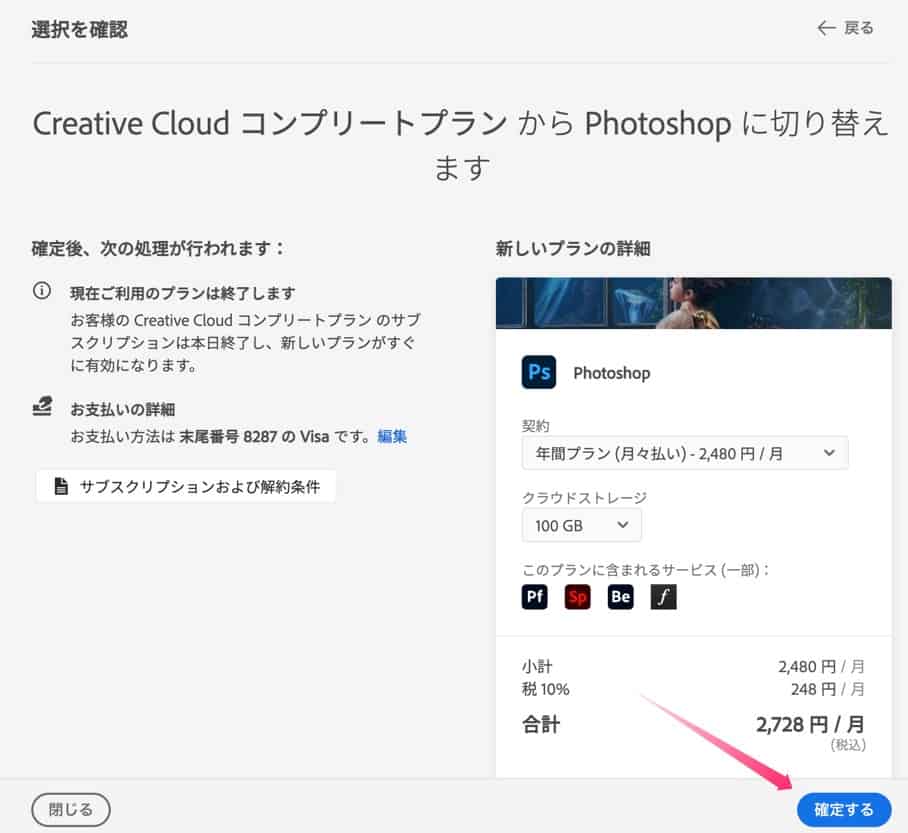Click the Adobe Portfolio Pf icon
This screenshot has width=908, height=833.
coord(535,597)
